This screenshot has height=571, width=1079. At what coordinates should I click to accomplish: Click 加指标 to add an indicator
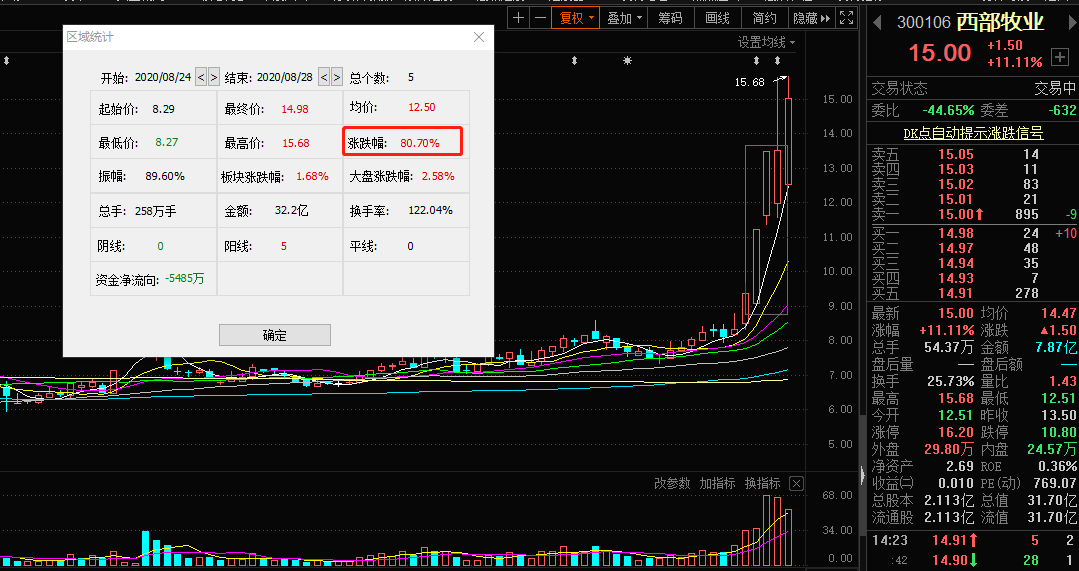pos(717,483)
